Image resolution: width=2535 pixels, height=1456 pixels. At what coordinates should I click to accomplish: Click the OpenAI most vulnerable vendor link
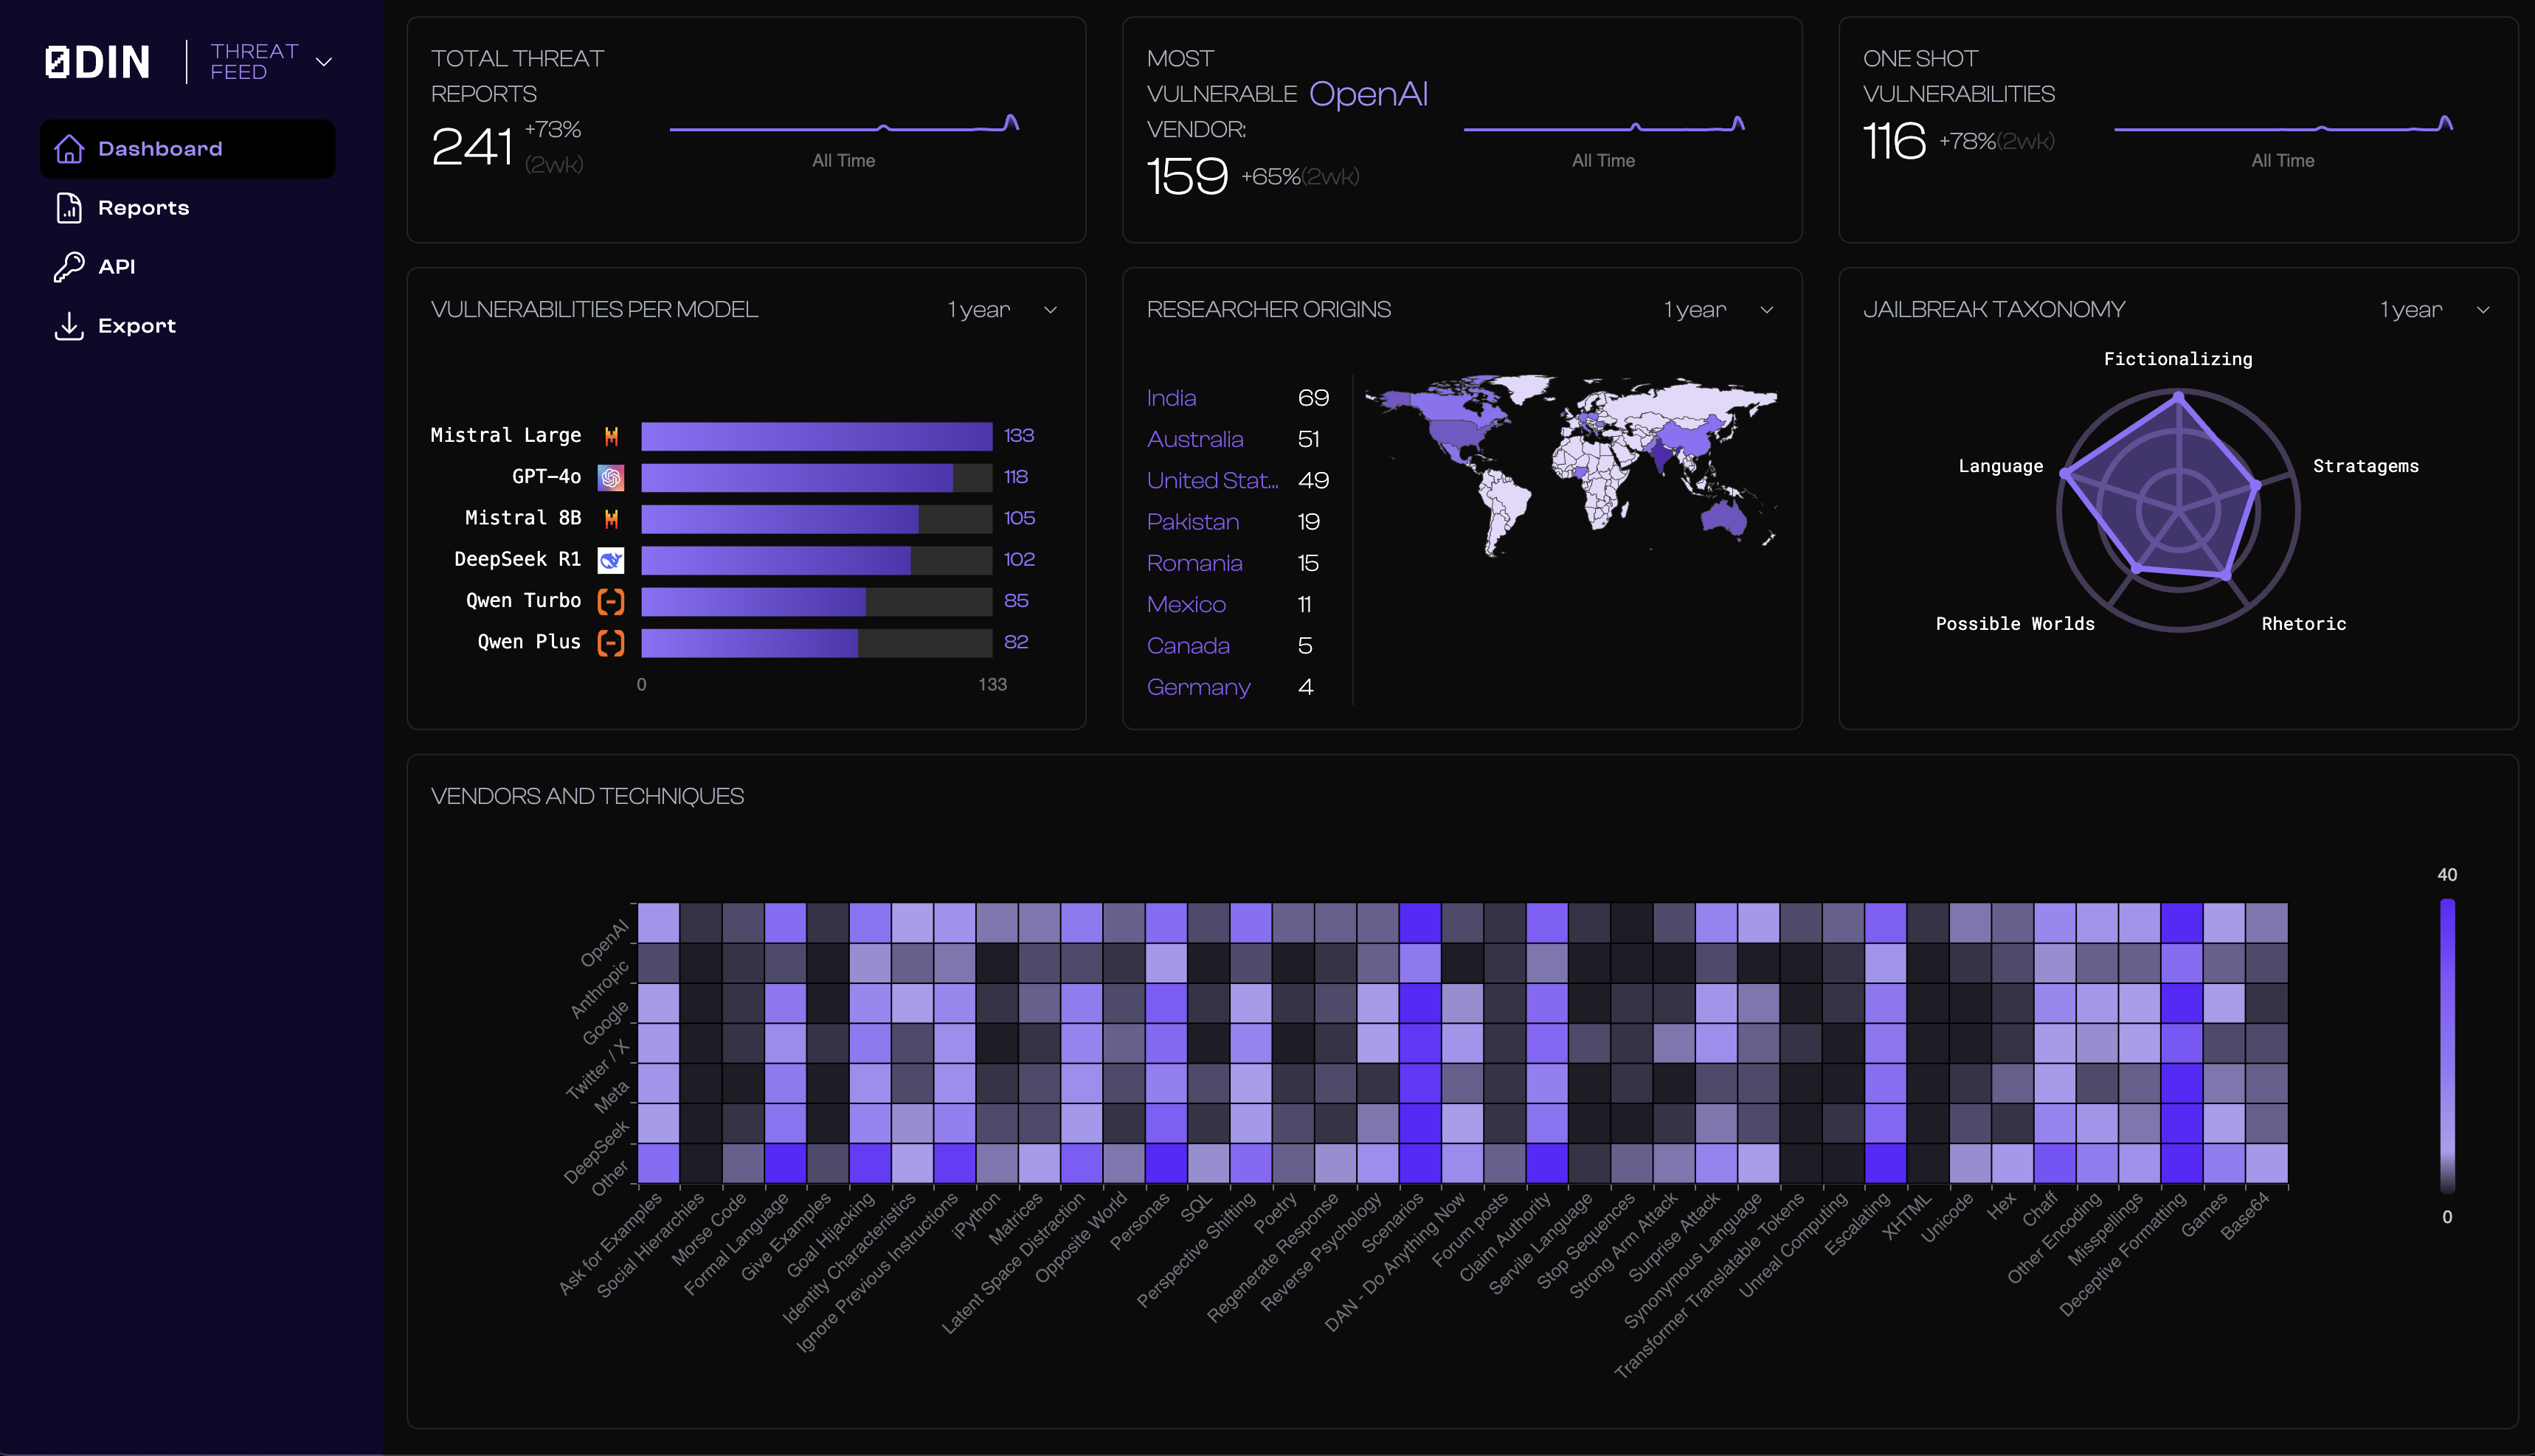click(x=1368, y=94)
